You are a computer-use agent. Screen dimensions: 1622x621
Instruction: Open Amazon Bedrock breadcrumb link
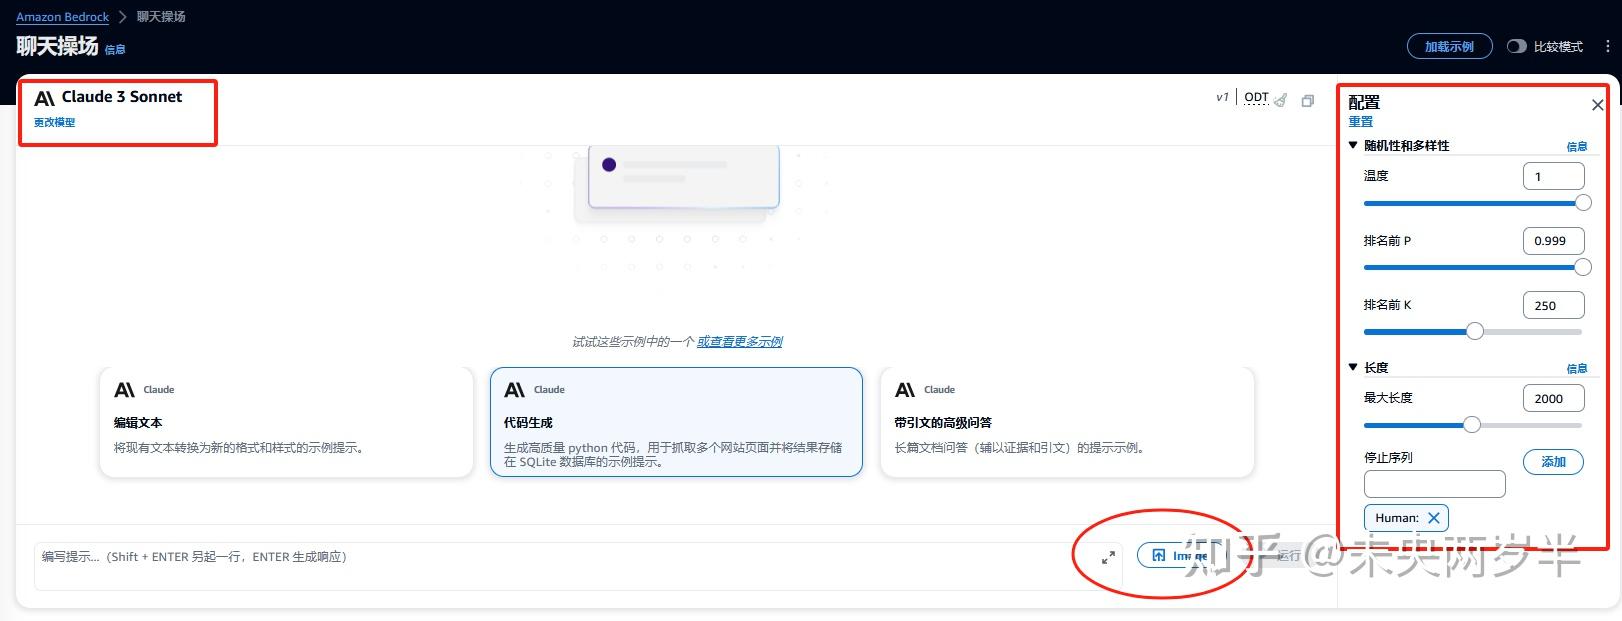click(62, 17)
